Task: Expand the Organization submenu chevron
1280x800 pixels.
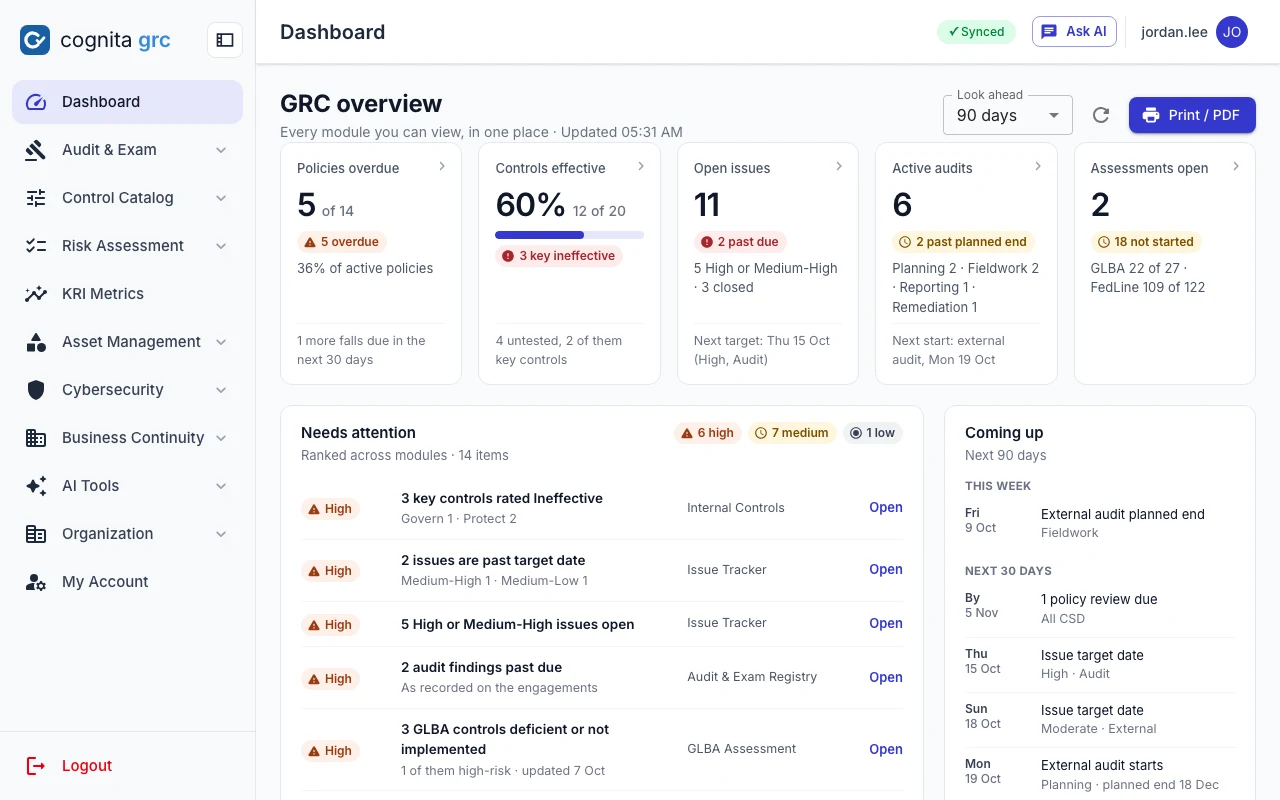Action: click(221, 534)
